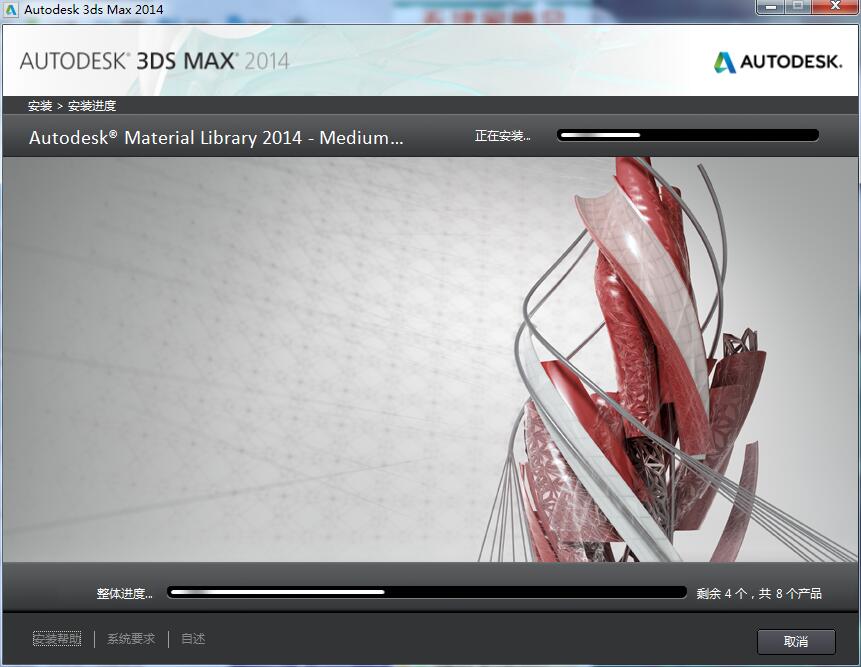
Task: Close the Autodesk 3ds Max installer window
Action: coord(835,7)
